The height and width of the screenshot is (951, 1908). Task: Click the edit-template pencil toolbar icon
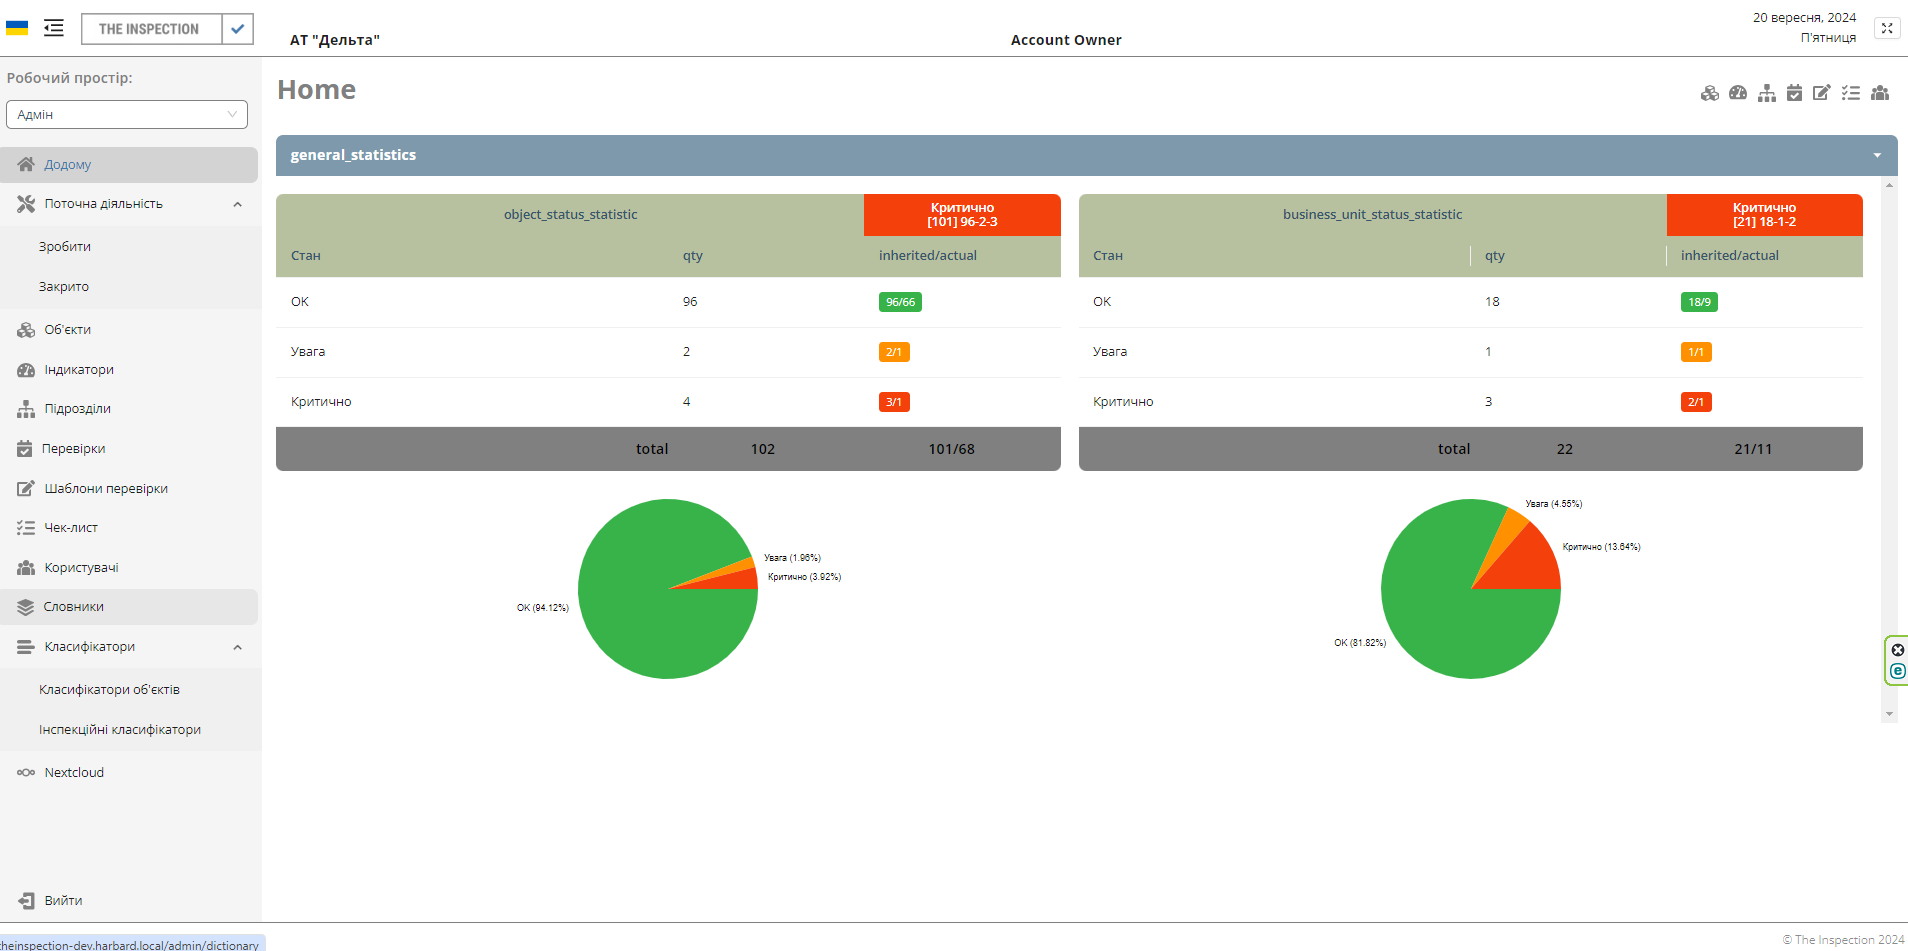1822,93
